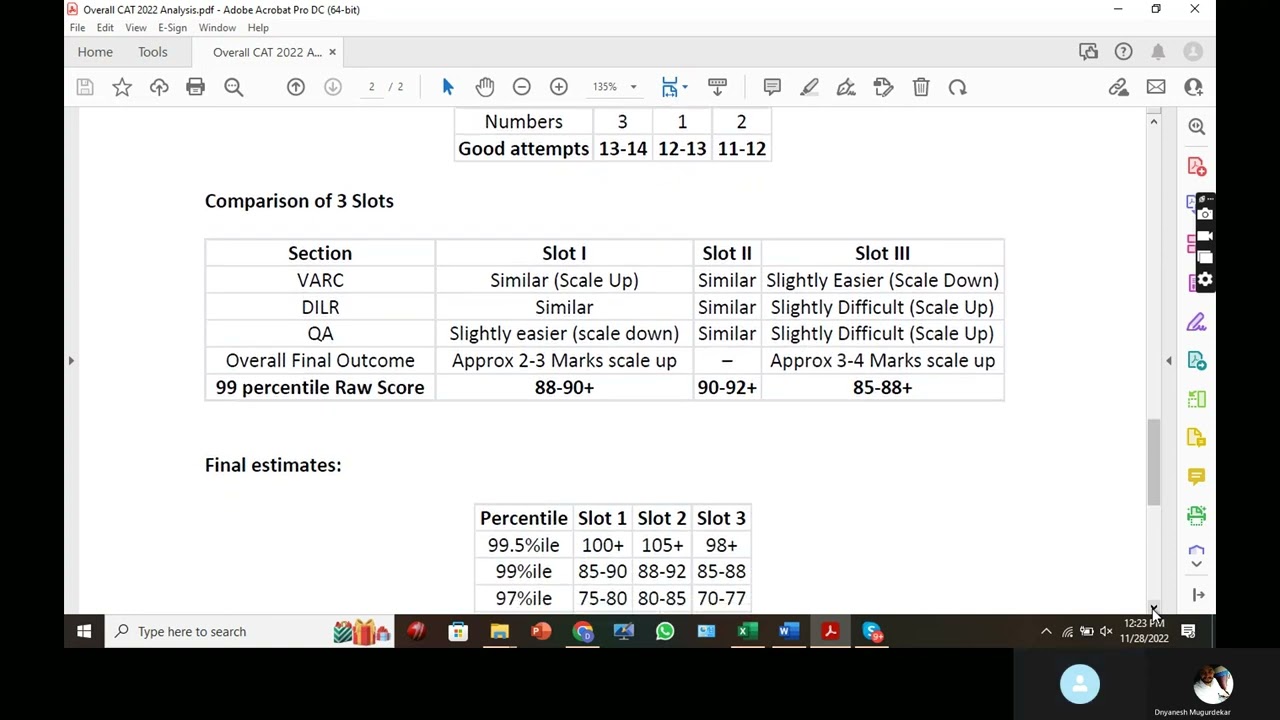Click the 'Final estimates:' heading
The image size is (1280, 720).
273,465
